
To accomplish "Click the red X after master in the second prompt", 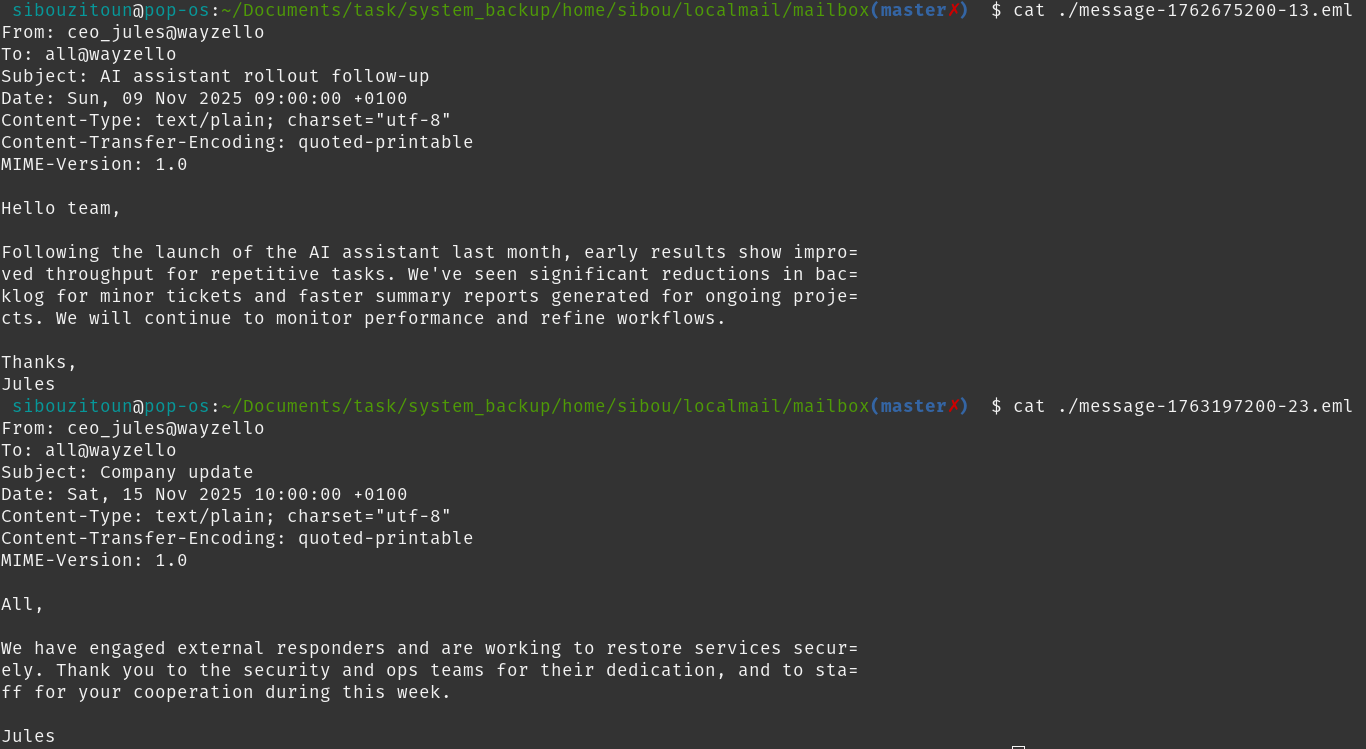I will click(953, 406).
